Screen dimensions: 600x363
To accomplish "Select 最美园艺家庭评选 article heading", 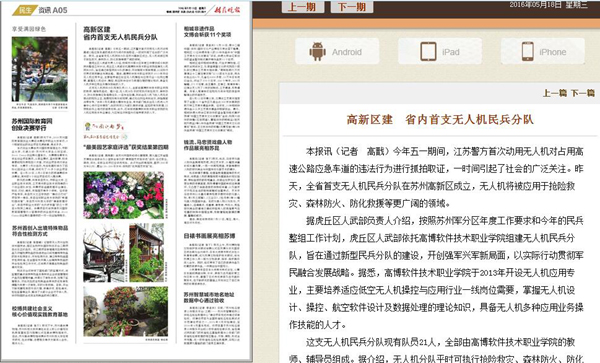I will pos(126,147).
